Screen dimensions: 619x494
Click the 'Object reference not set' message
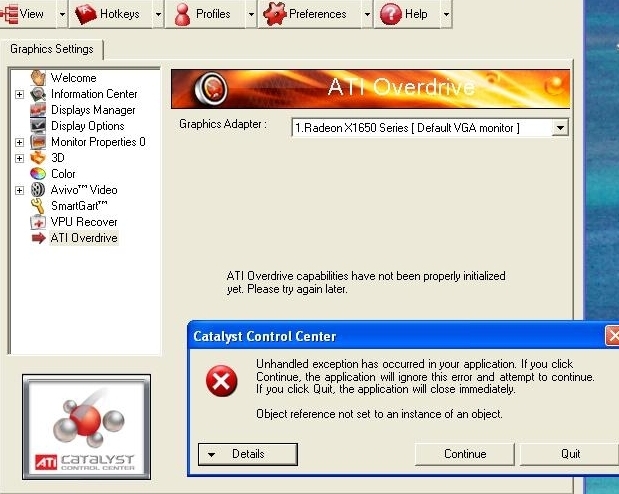[379, 414]
